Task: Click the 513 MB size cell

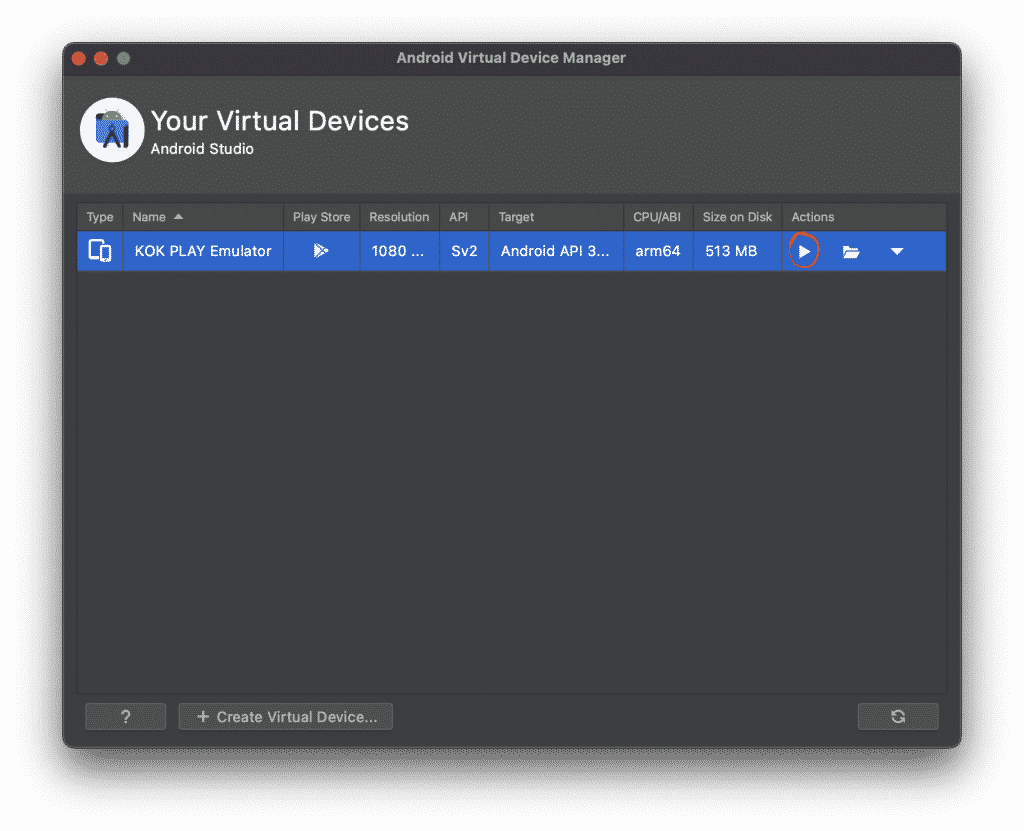Action: (738, 251)
